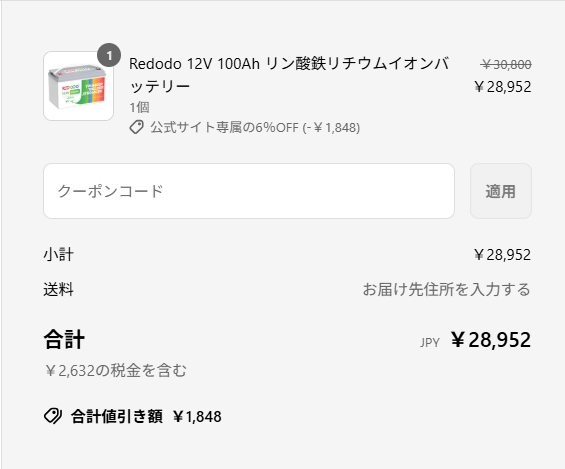Click the ¥2,632の税金を含む tax note
The width and height of the screenshot is (565, 469).
point(116,370)
